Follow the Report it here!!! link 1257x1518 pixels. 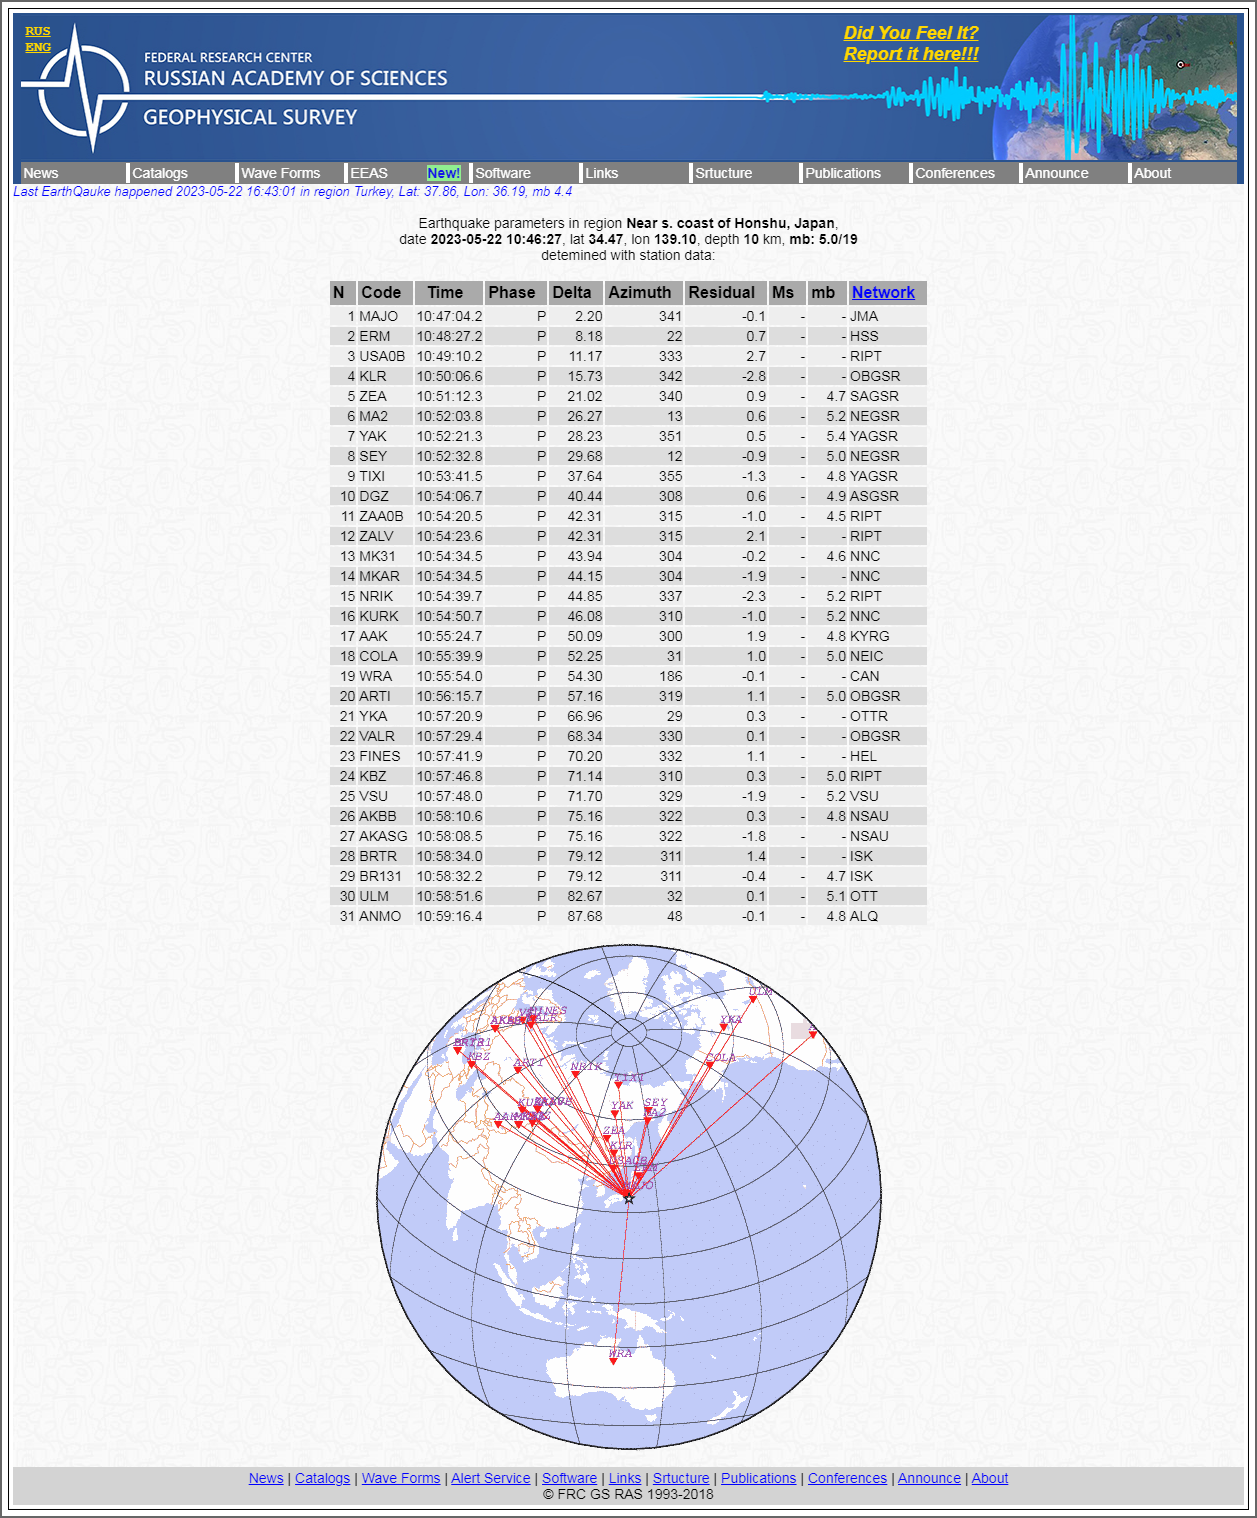click(x=910, y=55)
